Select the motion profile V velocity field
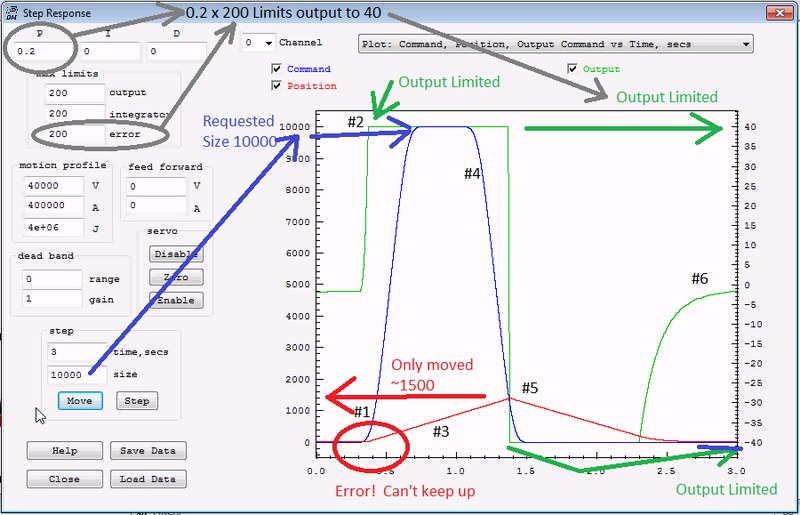The image size is (800, 515). [x=54, y=185]
